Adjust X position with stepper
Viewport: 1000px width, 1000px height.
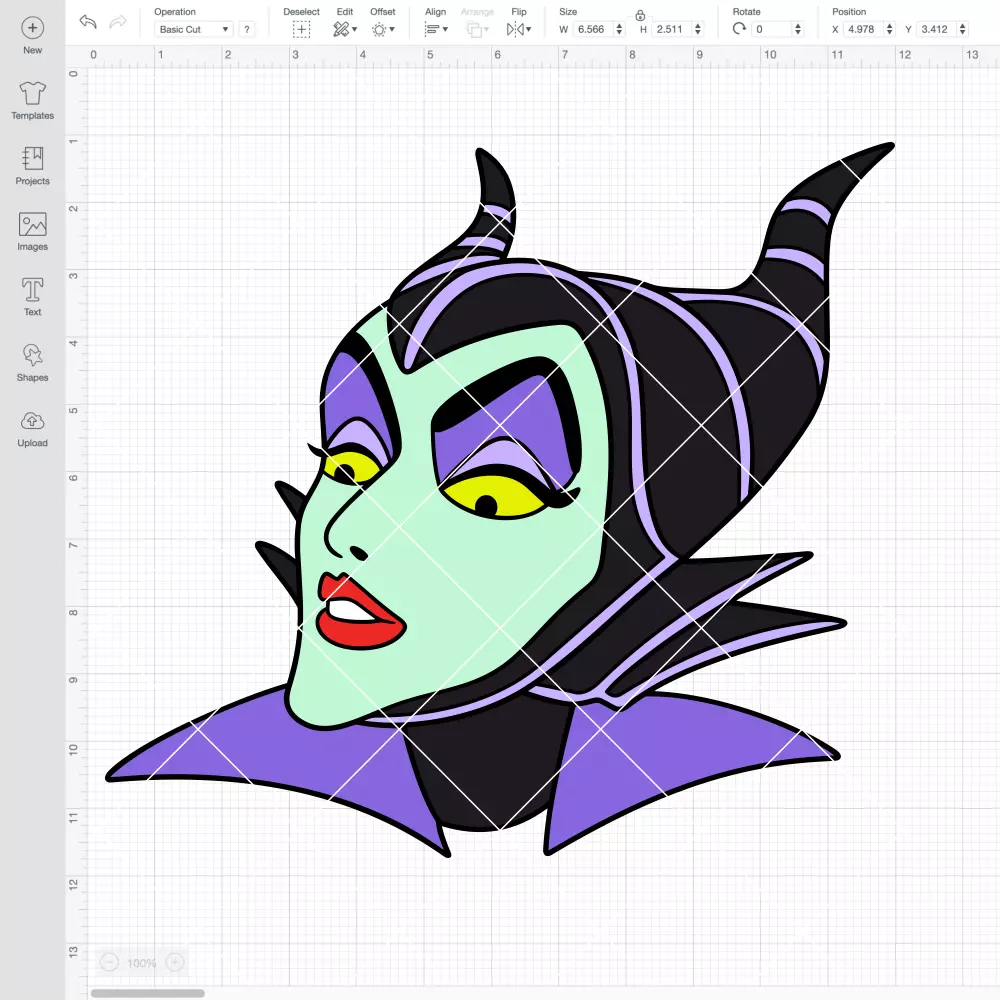890,29
